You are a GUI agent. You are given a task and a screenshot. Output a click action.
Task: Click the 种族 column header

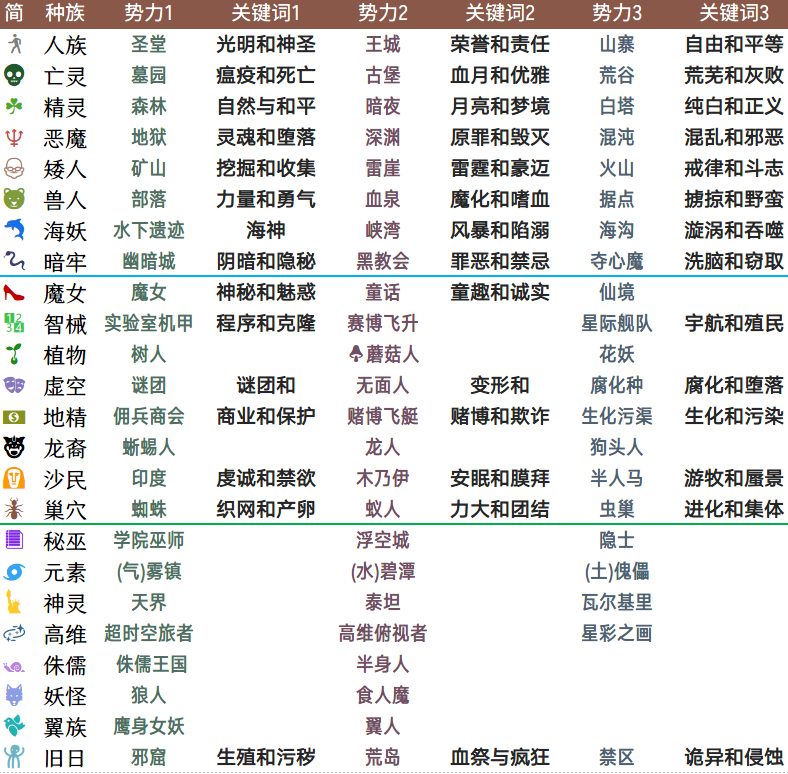tap(65, 13)
